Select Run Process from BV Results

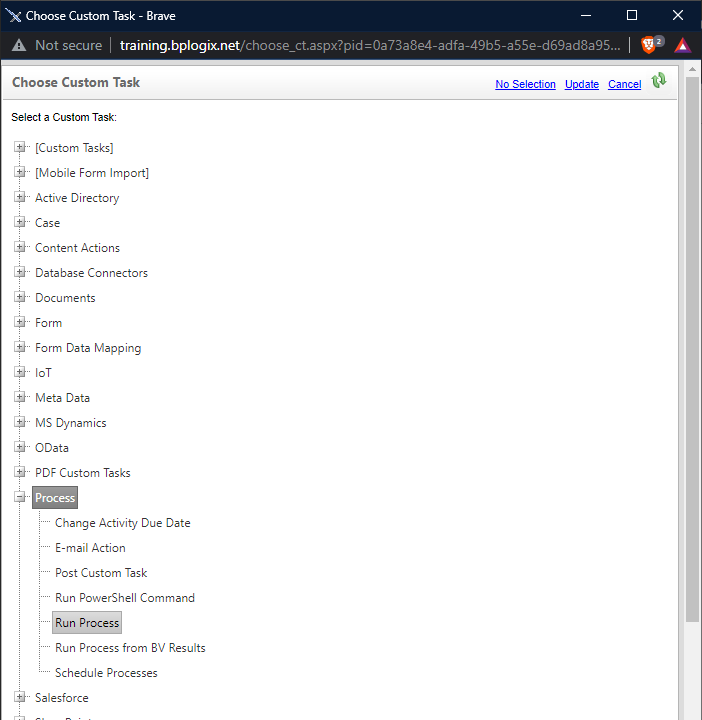[130, 648]
